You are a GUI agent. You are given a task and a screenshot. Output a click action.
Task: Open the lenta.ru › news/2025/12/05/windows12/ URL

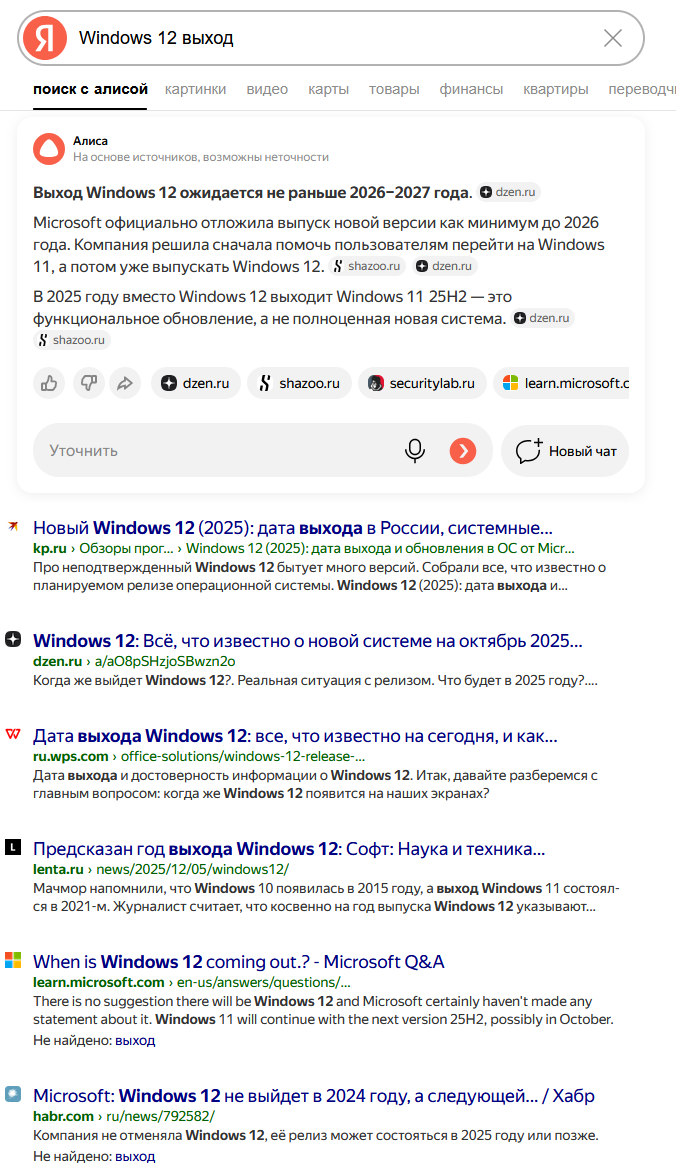161,869
